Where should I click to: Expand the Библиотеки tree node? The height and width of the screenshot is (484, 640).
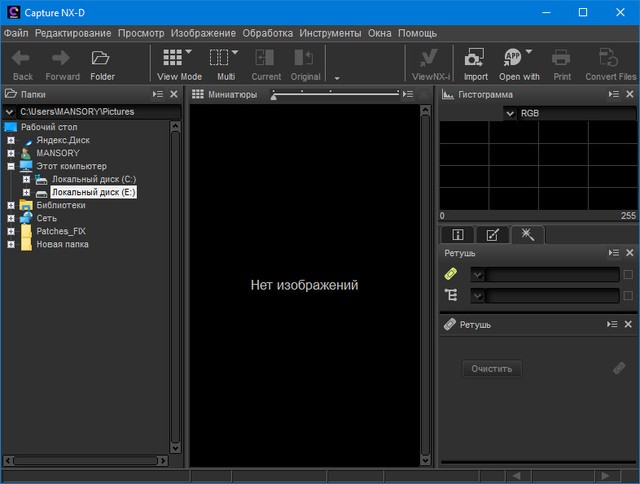point(11,205)
